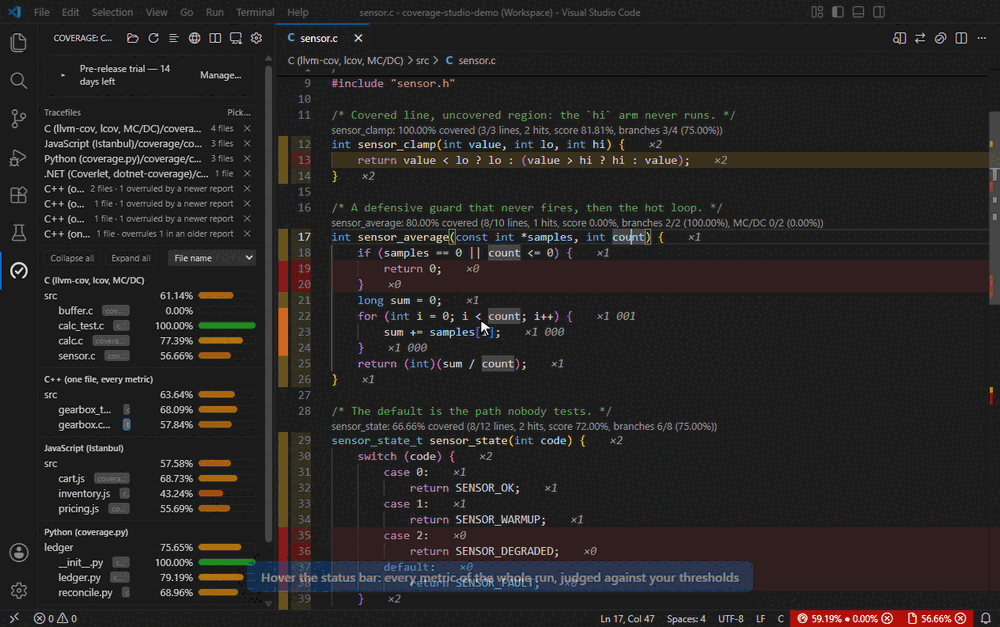
Task: Open the Extensions view
Action: click(18, 195)
